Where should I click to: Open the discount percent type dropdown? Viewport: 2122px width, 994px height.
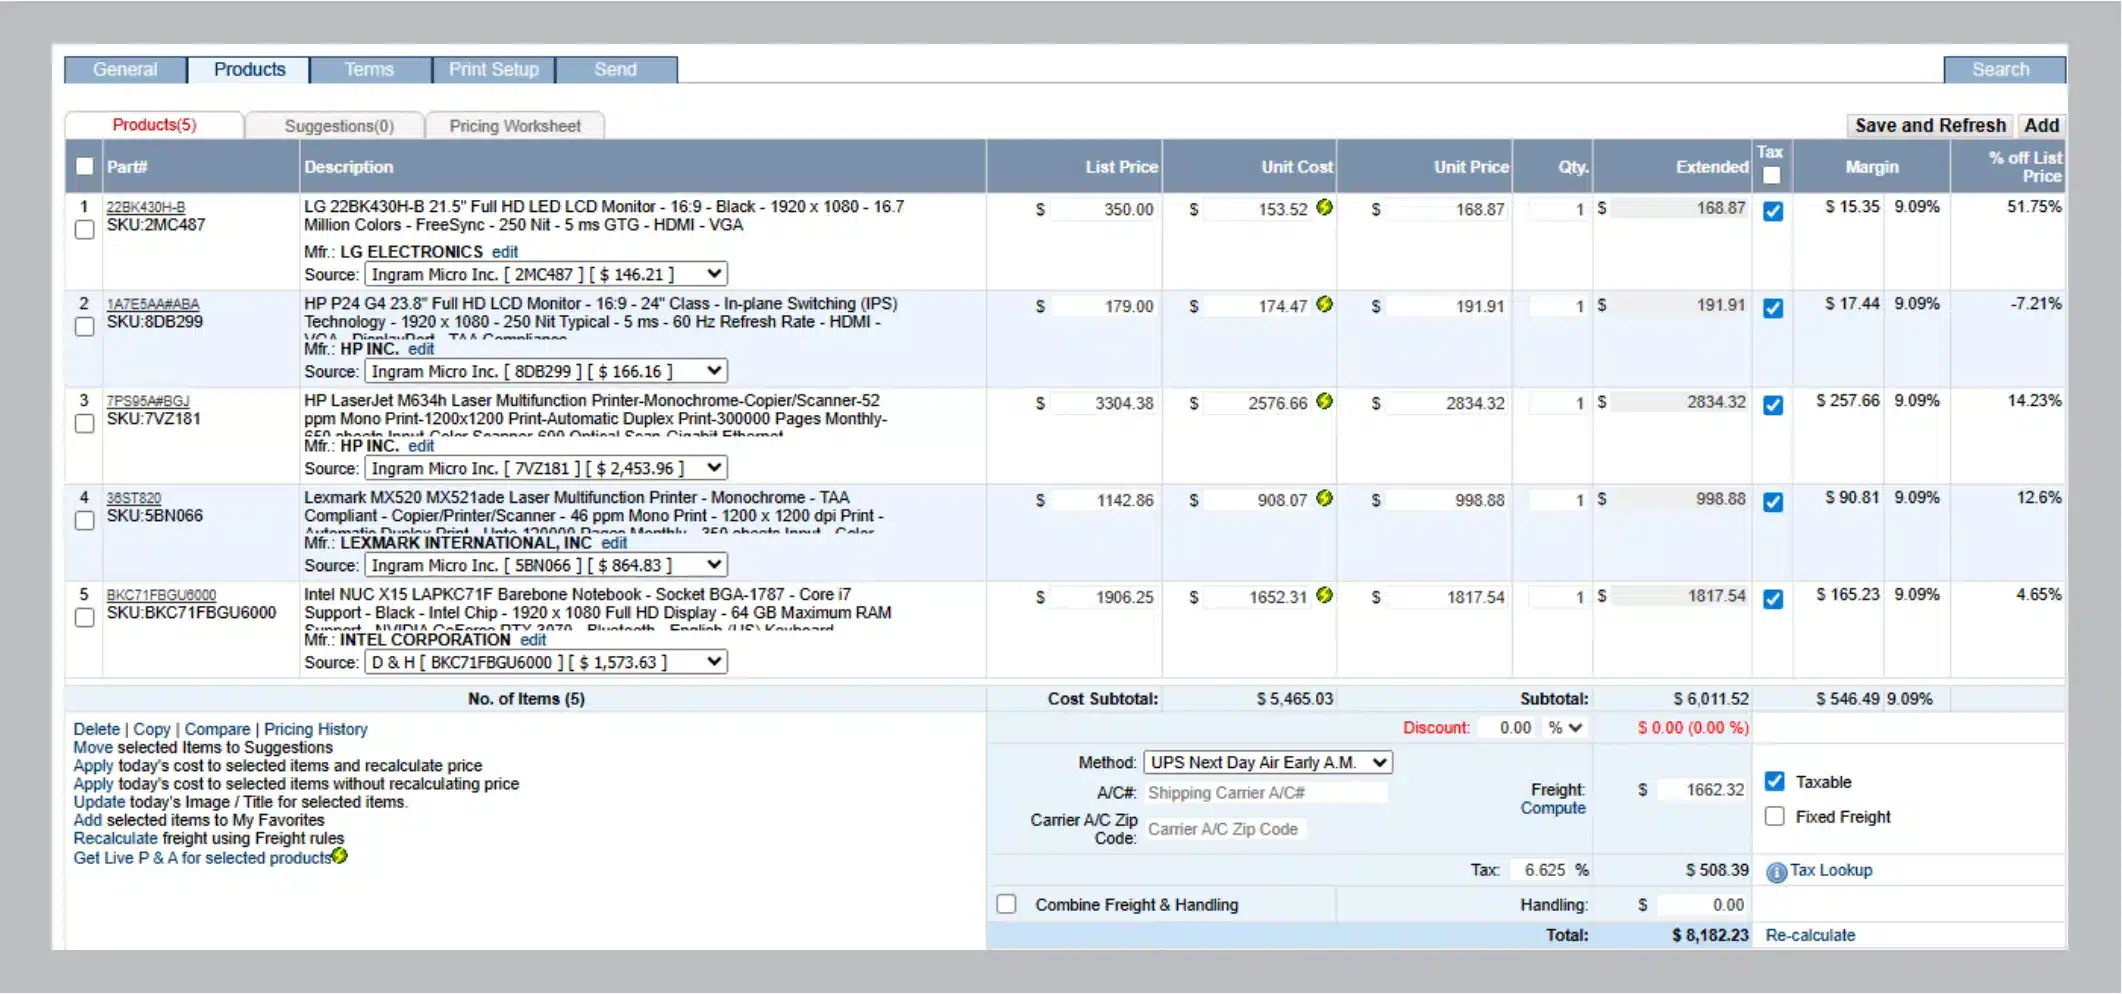[1565, 728]
